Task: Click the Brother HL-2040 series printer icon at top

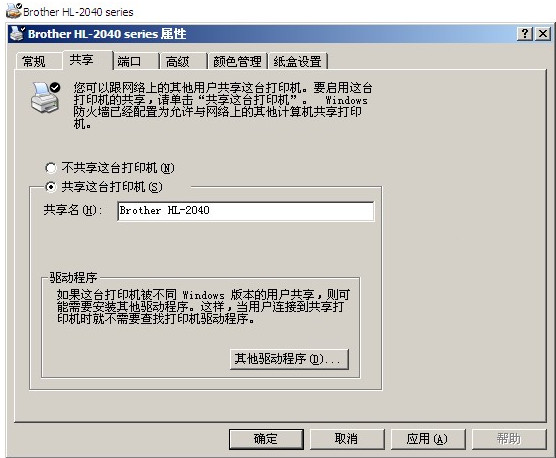Action: click(x=14, y=11)
